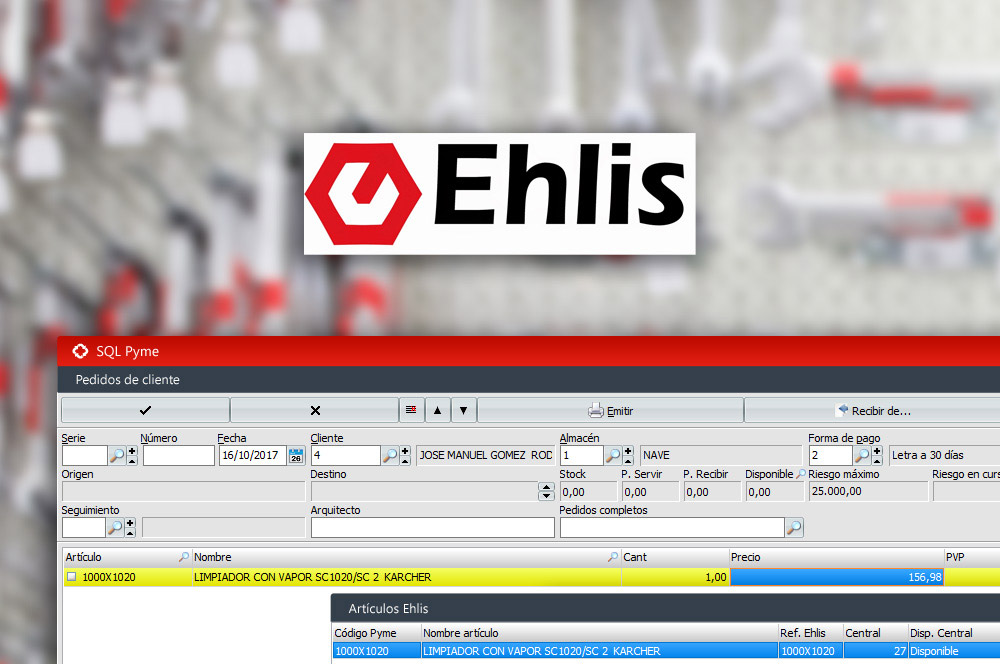The width and height of the screenshot is (1000, 664).
Task: Click the checkmark confirm button
Action: click(x=145, y=410)
